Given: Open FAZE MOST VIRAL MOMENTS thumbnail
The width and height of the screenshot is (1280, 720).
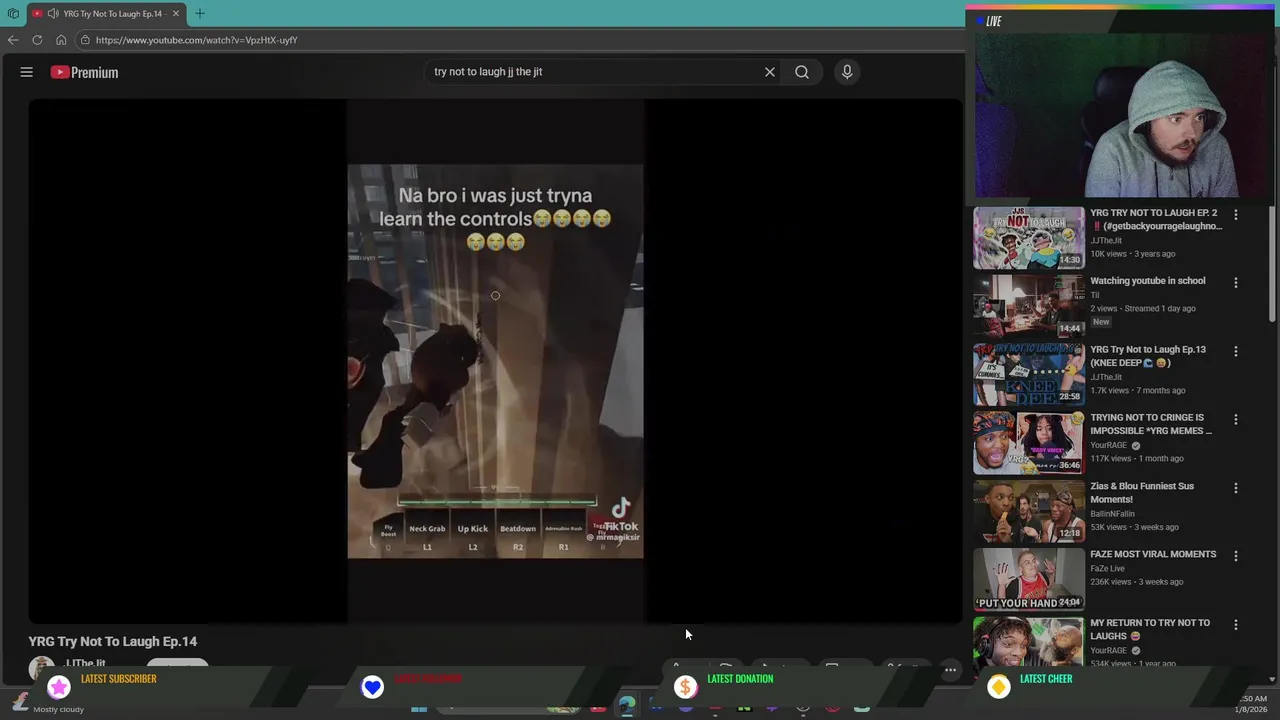Looking at the screenshot, I should tap(1029, 580).
